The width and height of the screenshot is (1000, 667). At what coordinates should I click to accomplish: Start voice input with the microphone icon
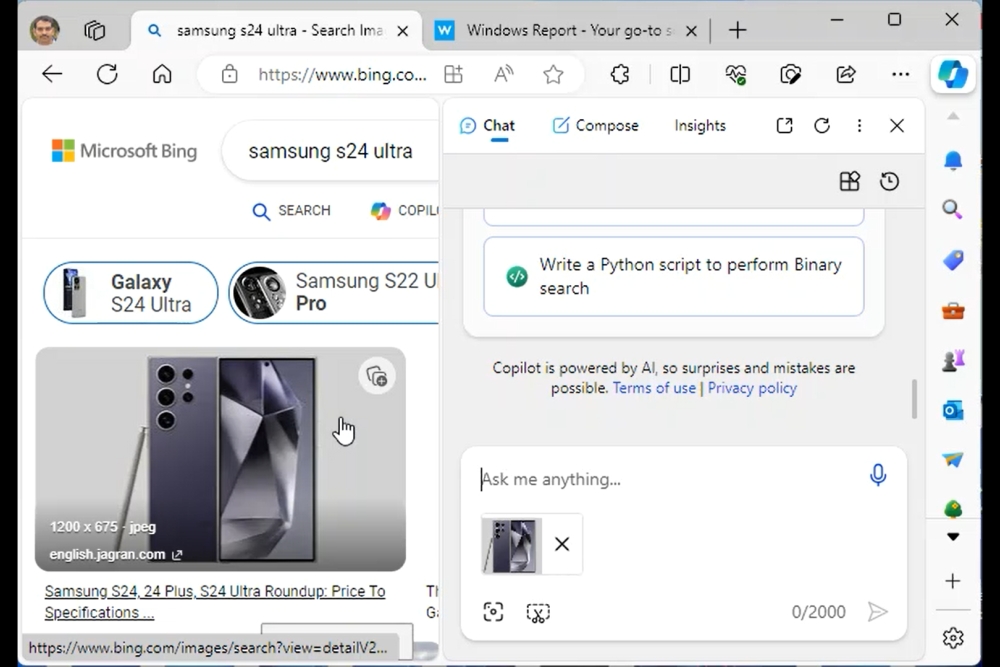point(878,475)
